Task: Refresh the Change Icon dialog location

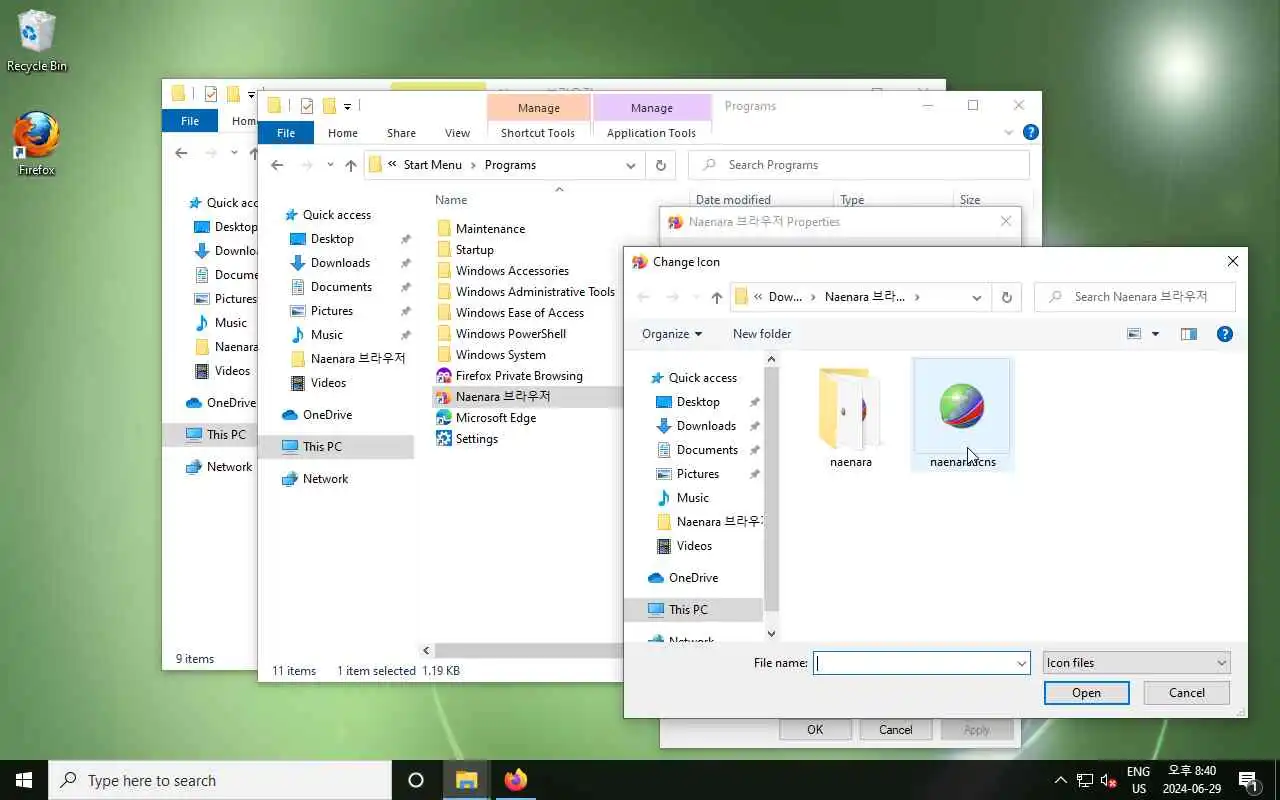Action: [x=1006, y=297]
